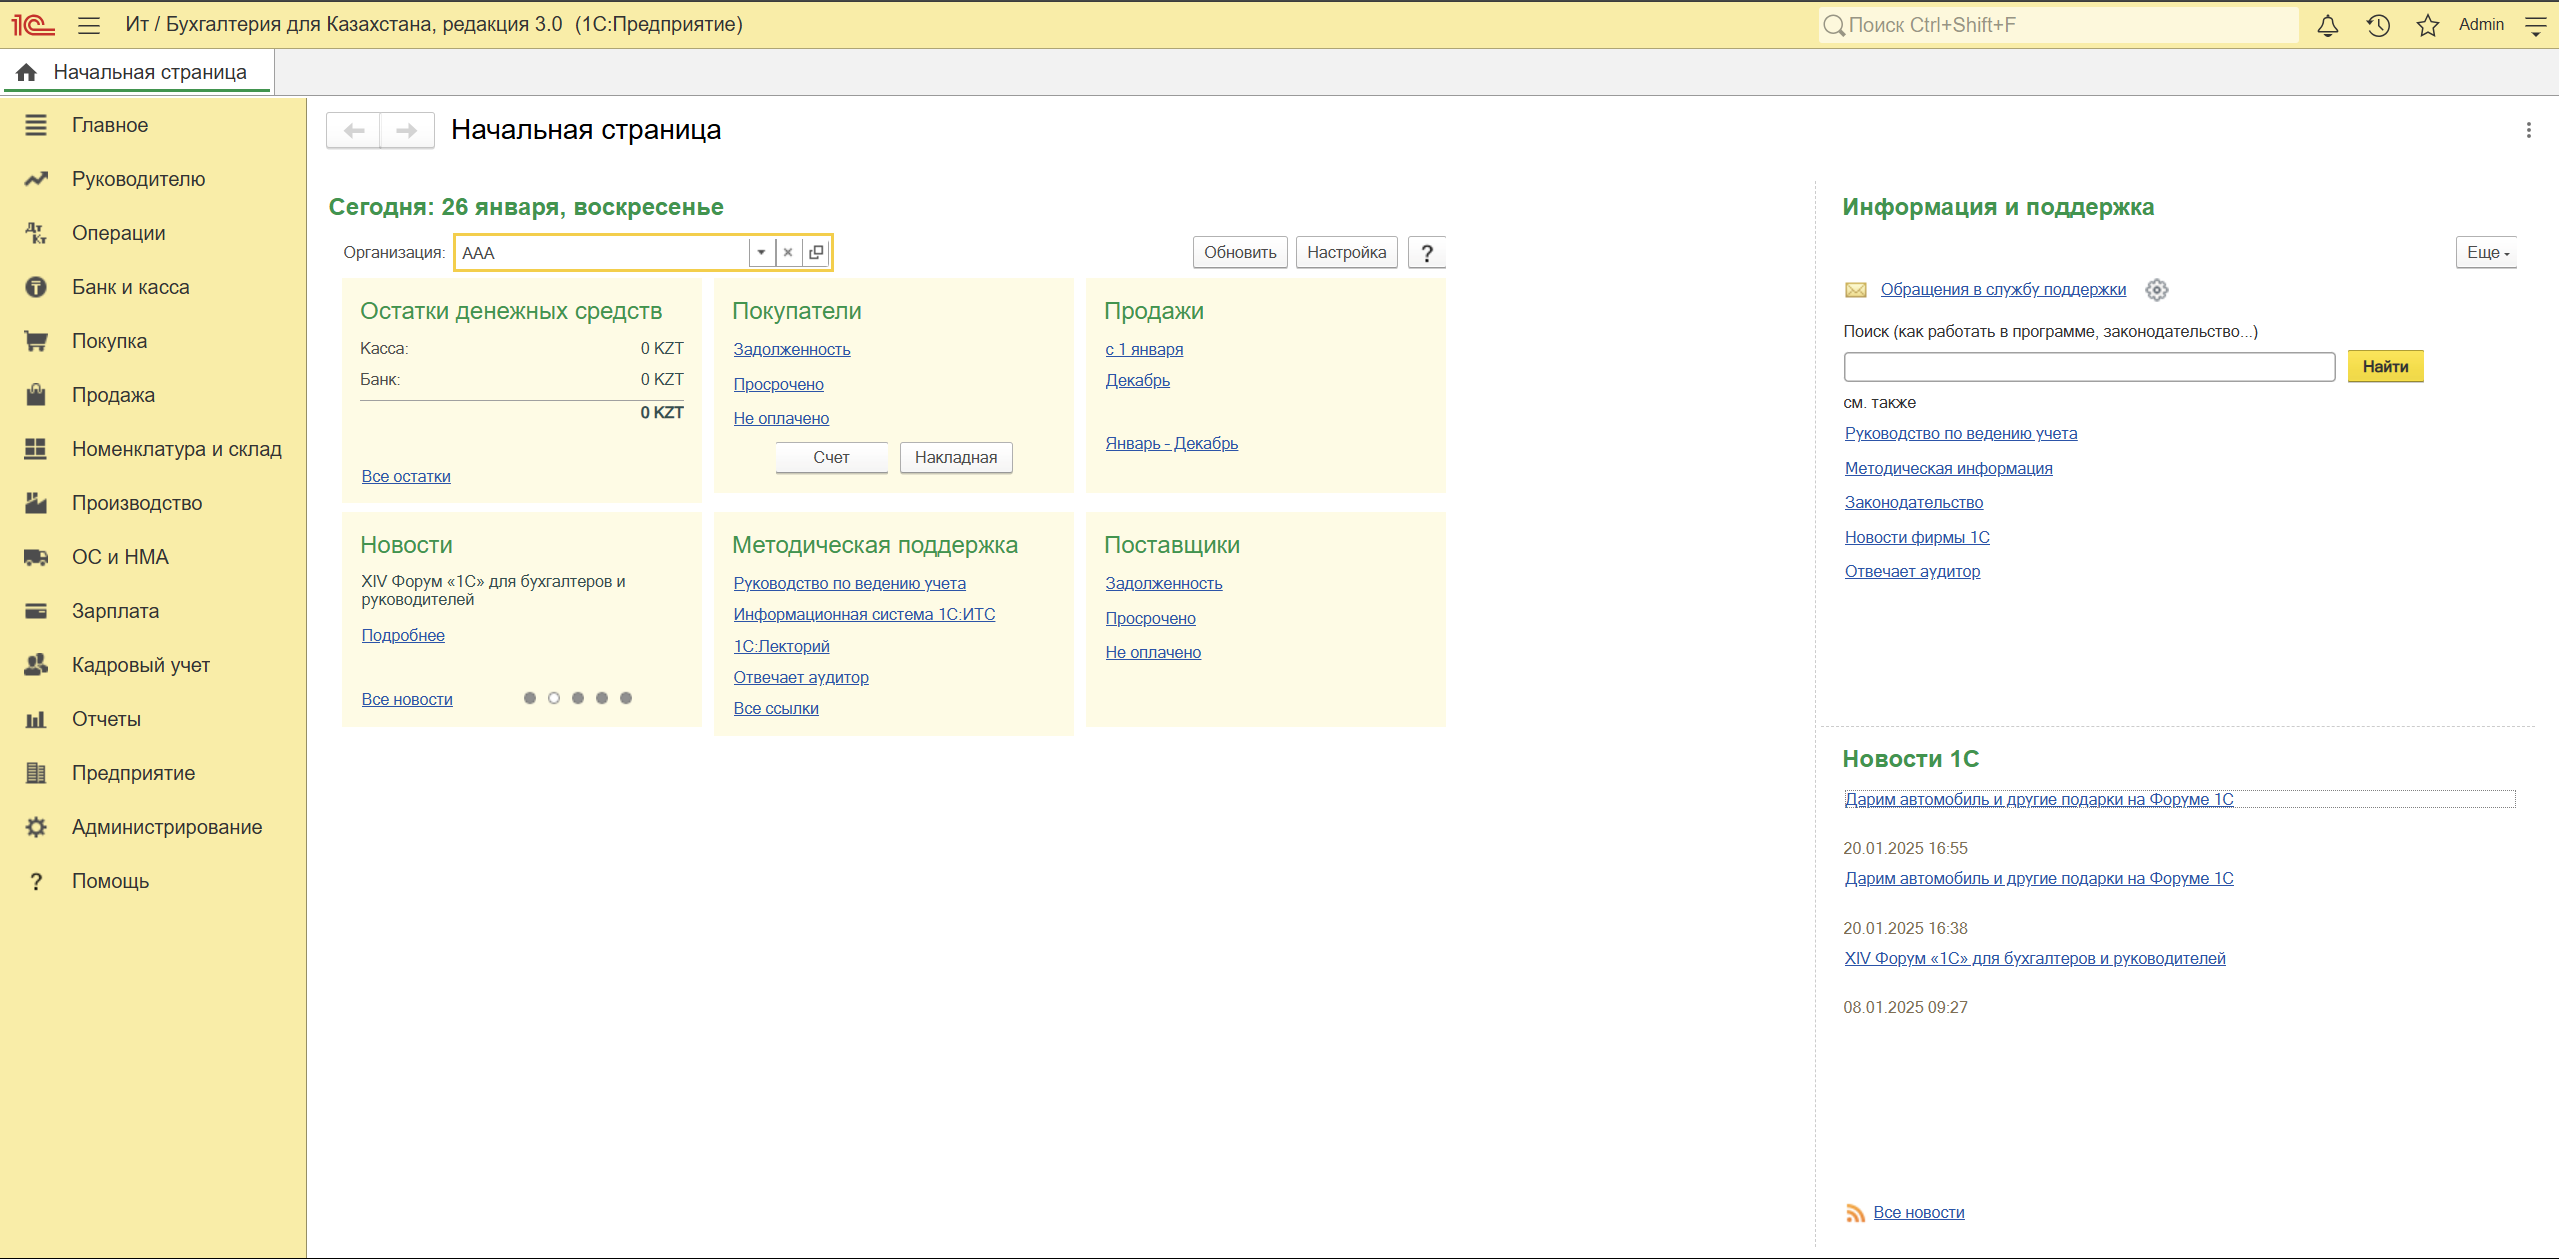Select the fifth news carousel dot

coord(626,698)
